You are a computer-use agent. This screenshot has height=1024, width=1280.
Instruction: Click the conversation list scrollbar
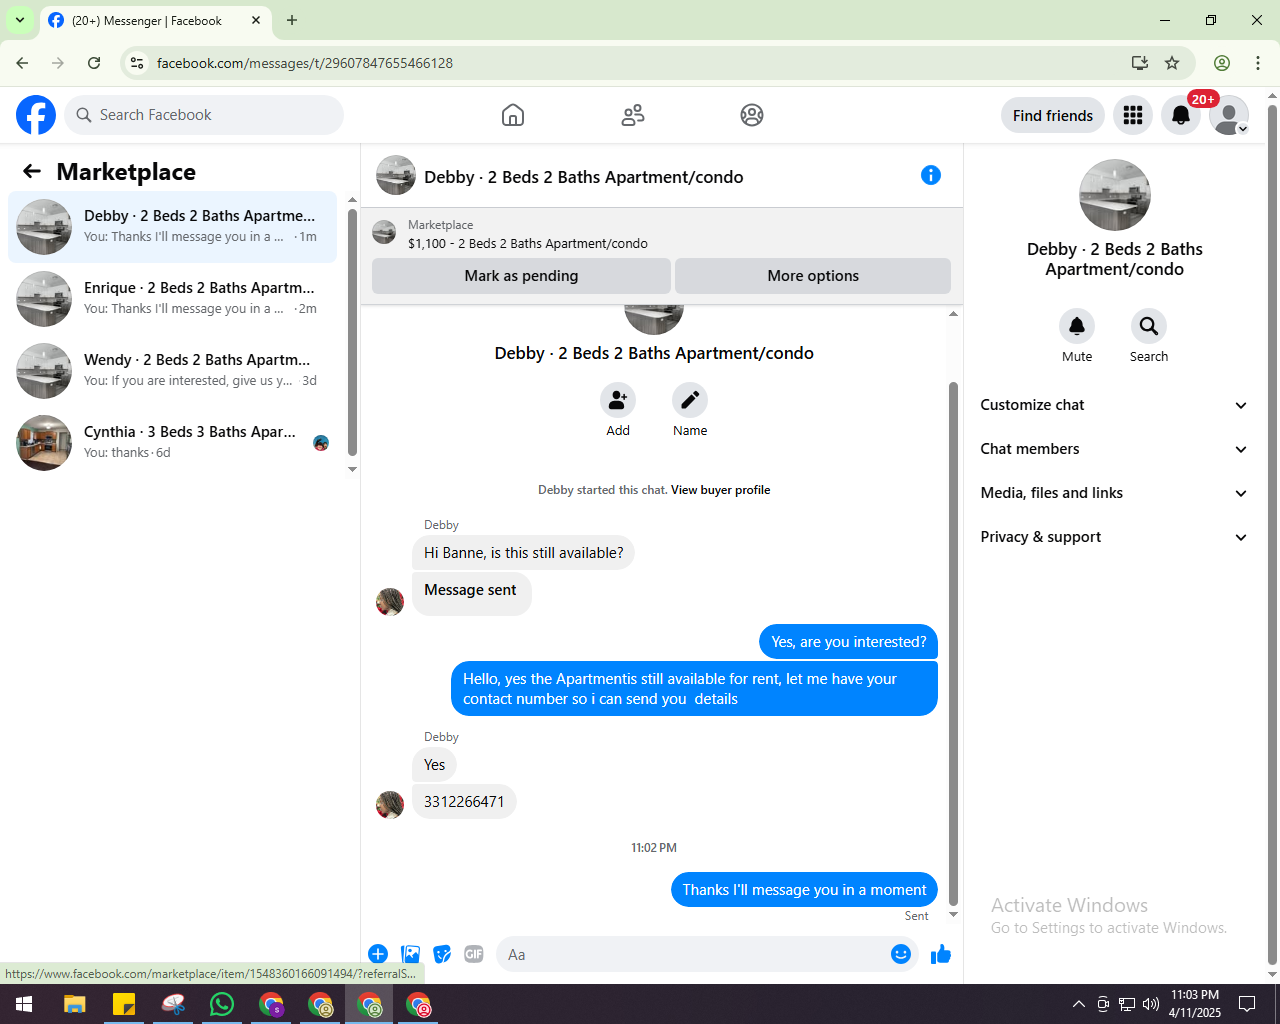[x=352, y=330]
